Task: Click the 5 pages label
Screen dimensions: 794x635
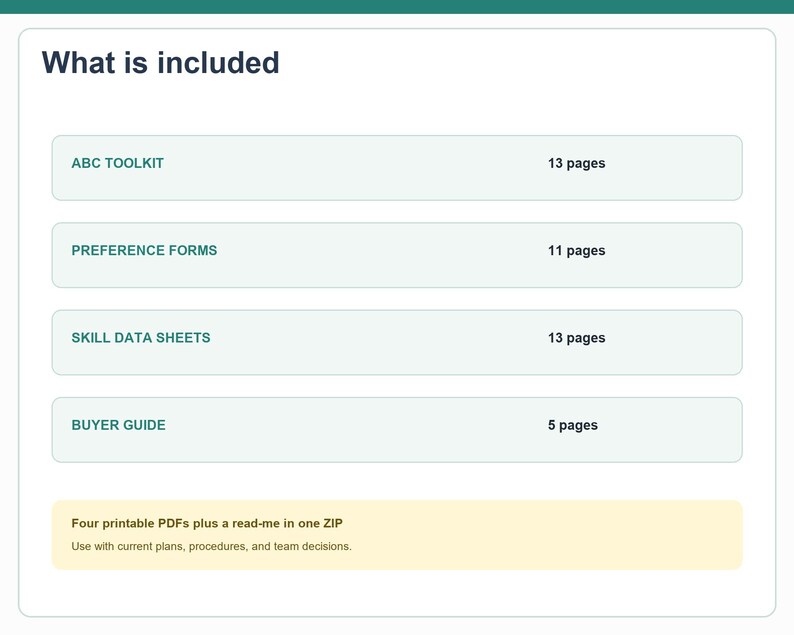Action: pos(573,425)
